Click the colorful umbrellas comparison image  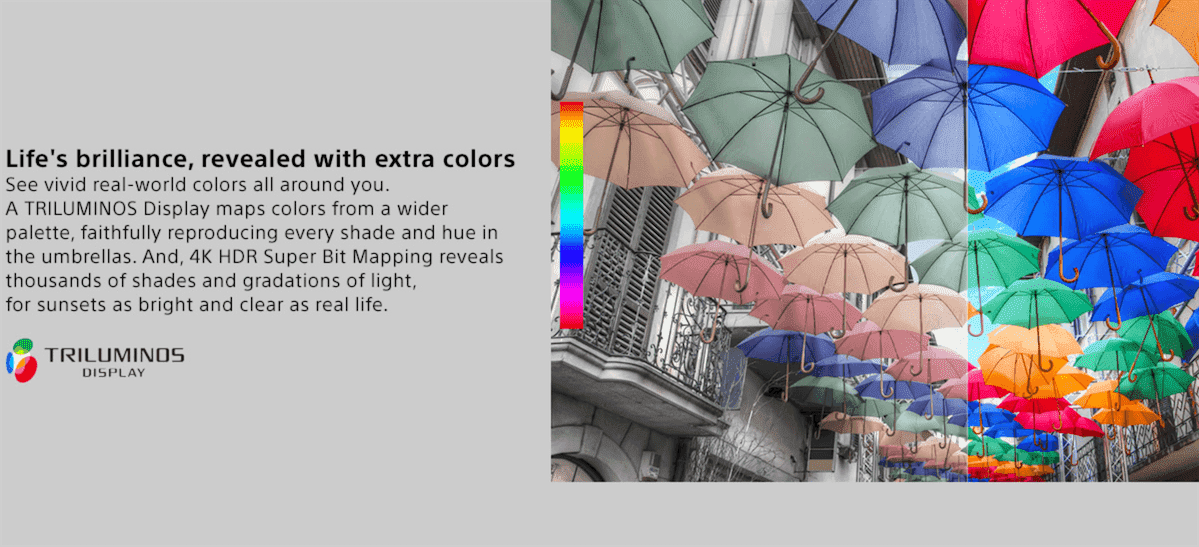click(875, 240)
